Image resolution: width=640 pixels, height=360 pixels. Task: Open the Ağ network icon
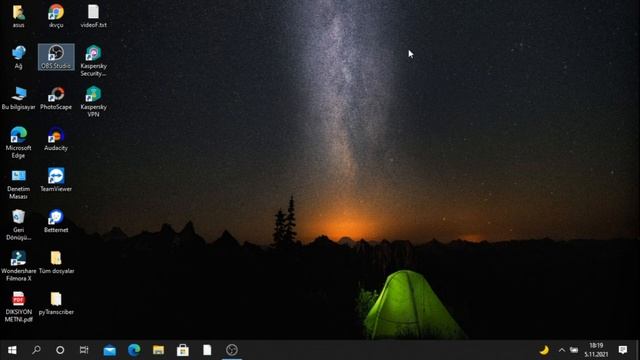click(x=18, y=57)
